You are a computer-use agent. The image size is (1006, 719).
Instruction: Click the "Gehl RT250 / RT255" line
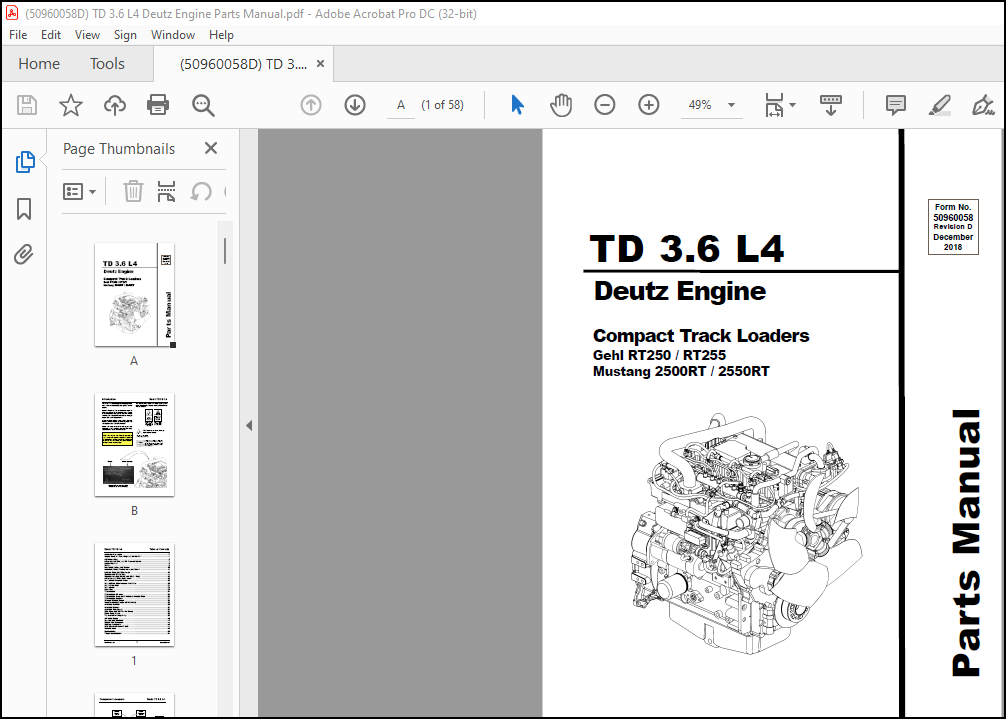pos(659,355)
